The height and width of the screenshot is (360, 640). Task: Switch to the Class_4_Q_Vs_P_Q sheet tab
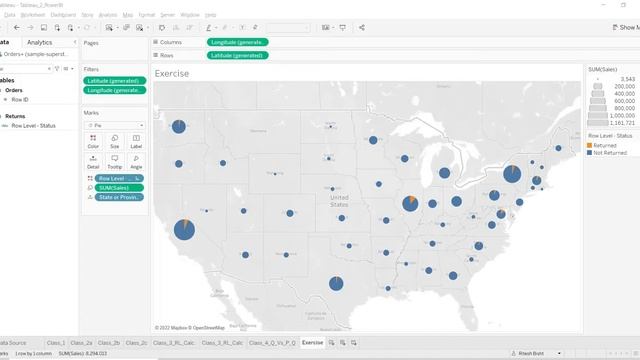[272, 343]
